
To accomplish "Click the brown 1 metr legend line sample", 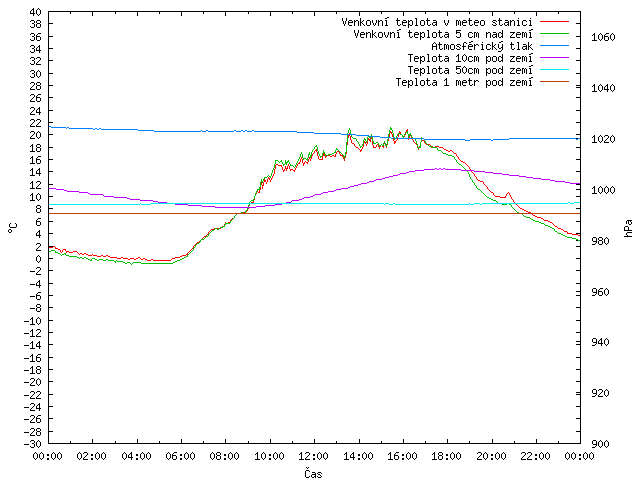I will pos(554,82).
